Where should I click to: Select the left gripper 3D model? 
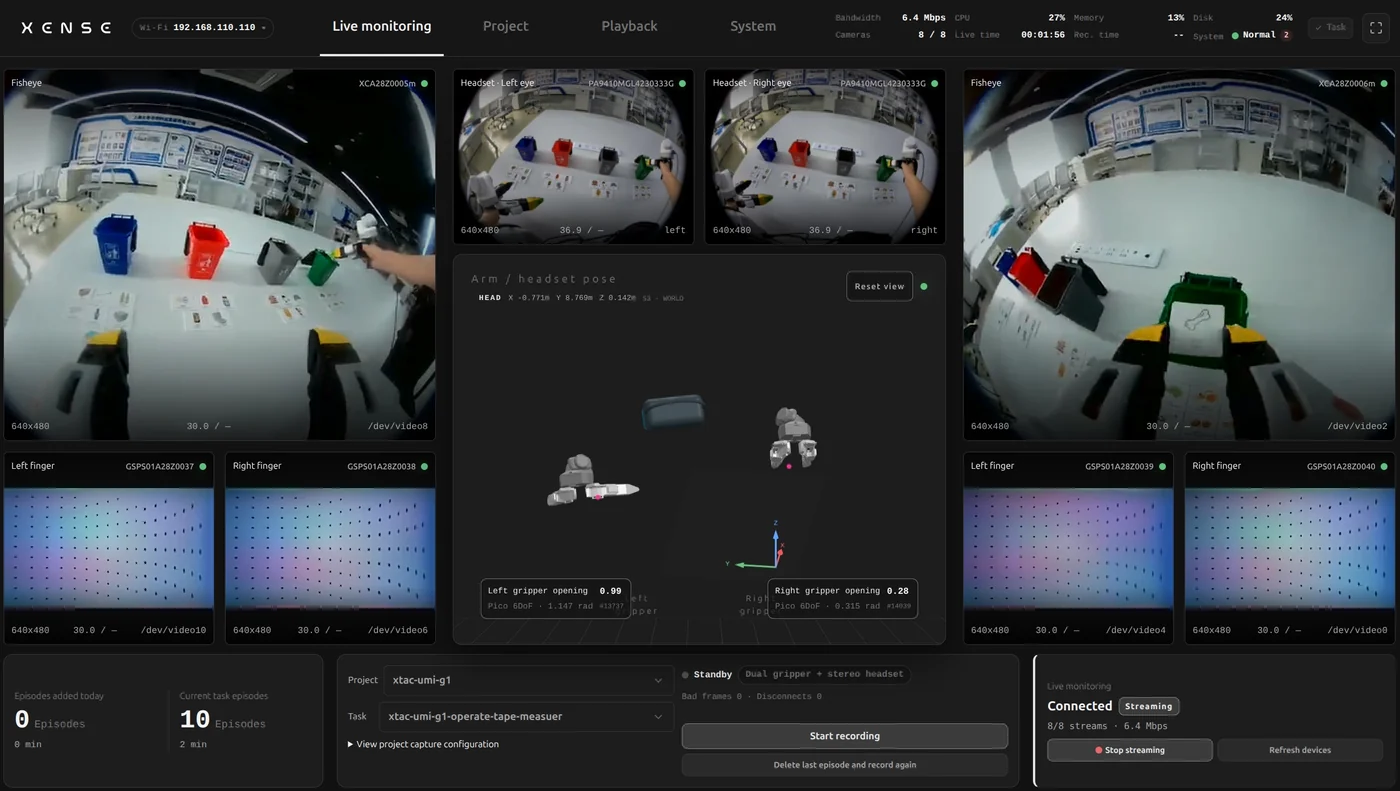(x=592, y=481)
